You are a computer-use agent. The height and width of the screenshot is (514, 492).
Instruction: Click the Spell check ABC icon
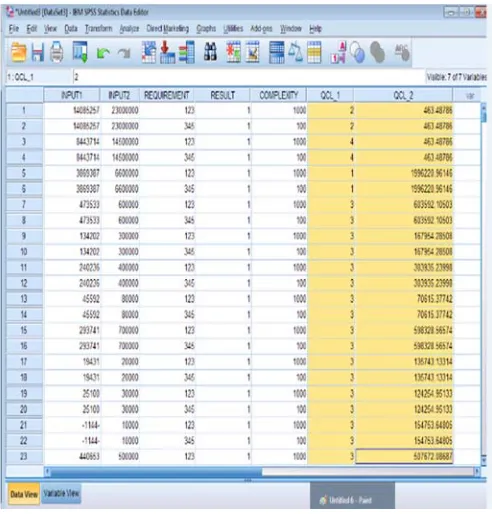(x=402, y=53)
